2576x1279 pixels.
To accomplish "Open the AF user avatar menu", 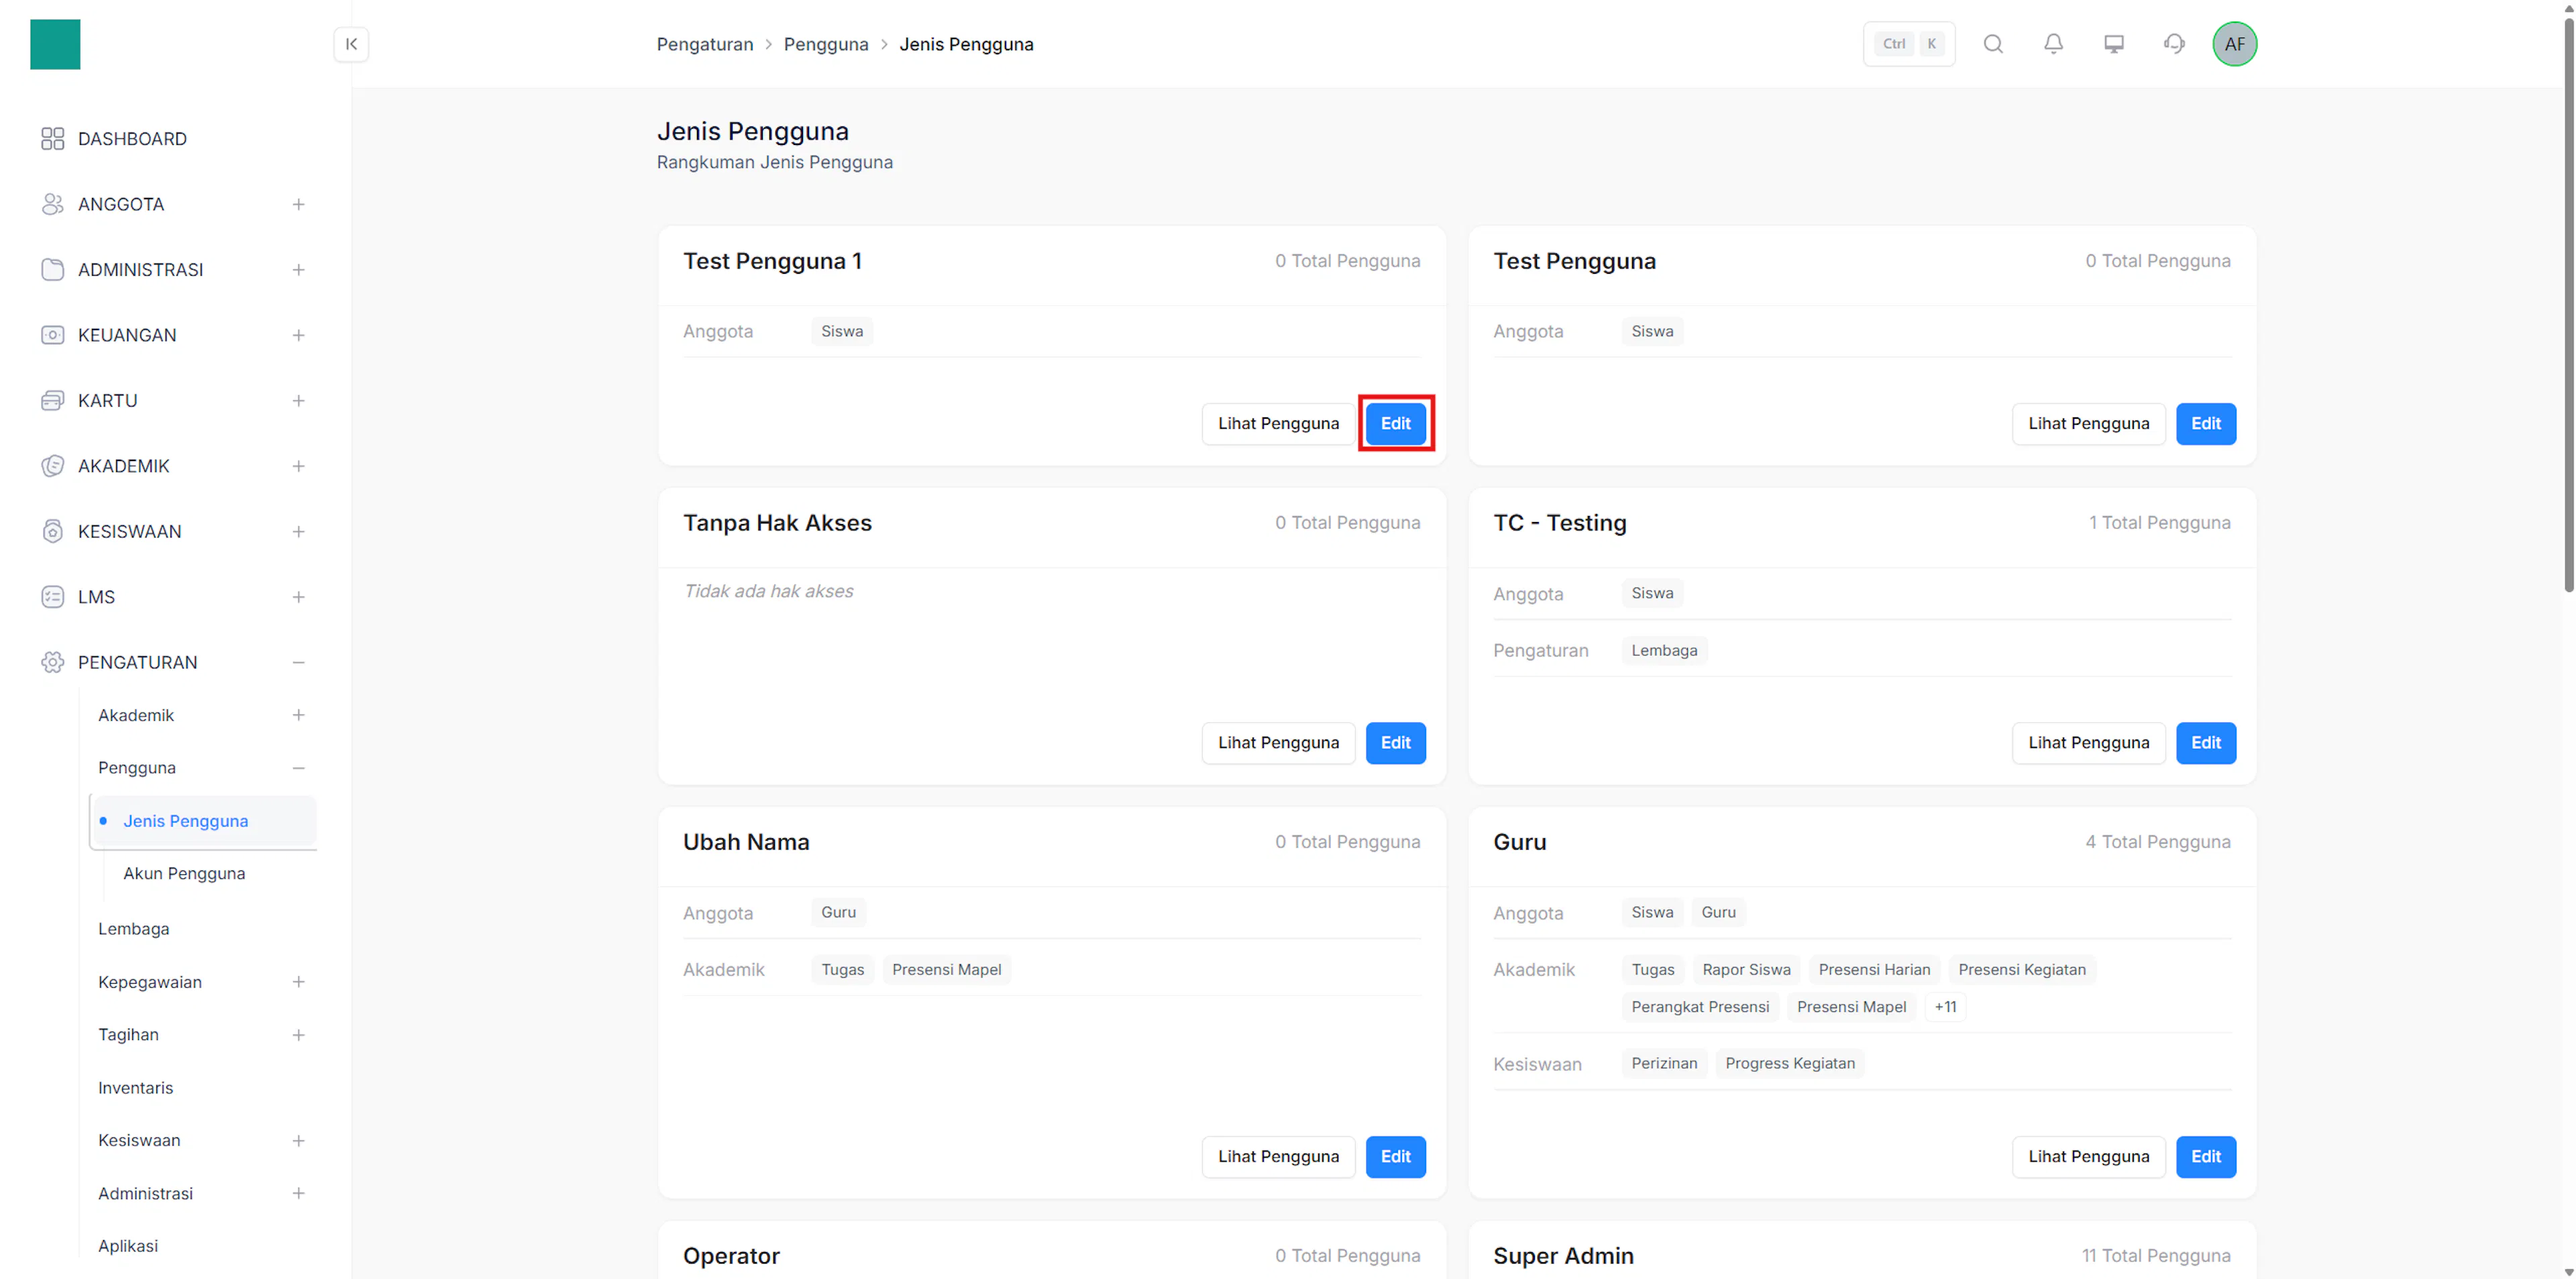I will (x=2234, y=44).
